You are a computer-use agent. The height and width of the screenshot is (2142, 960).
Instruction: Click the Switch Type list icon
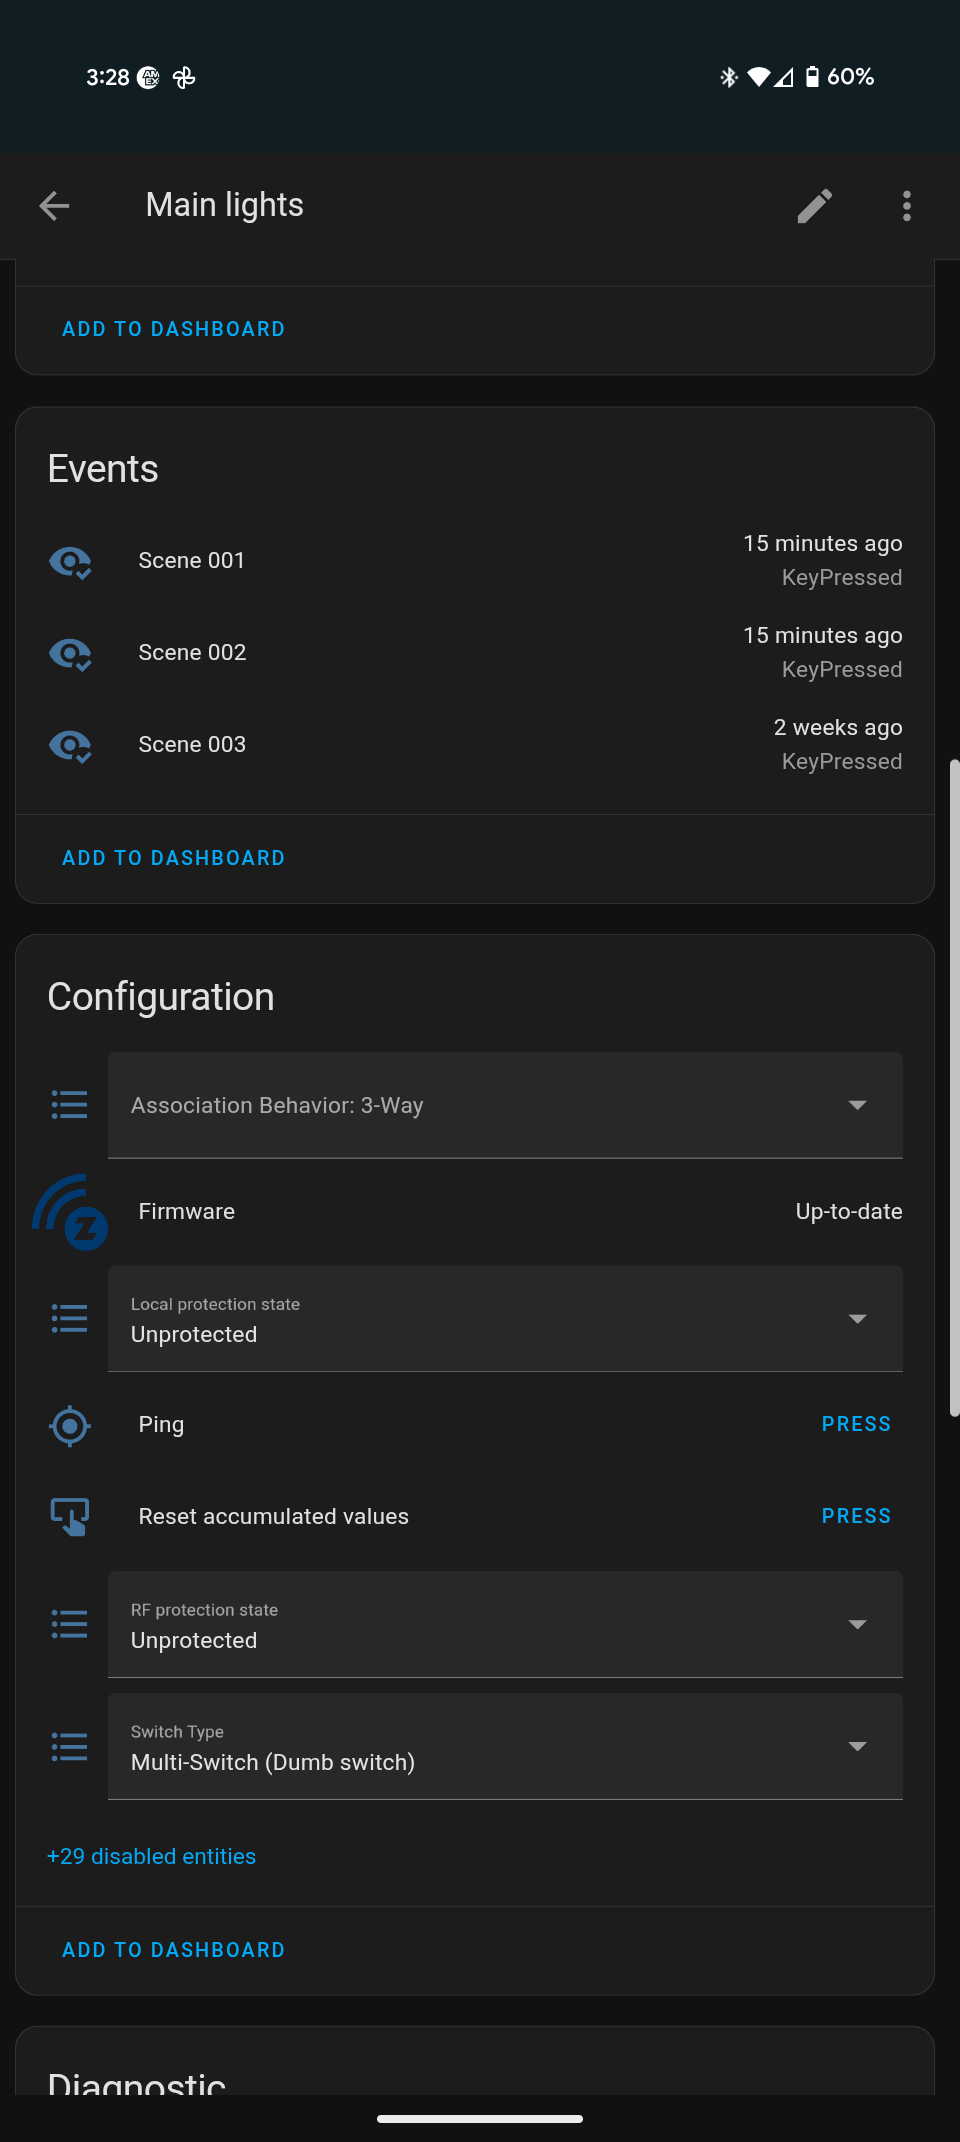[x=69, y=1747]
